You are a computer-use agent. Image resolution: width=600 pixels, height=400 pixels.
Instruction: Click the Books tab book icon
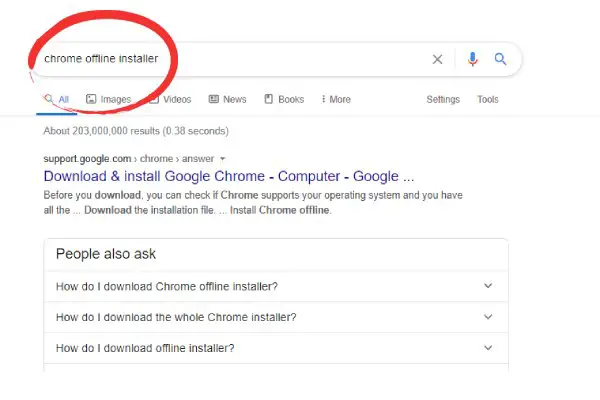click(x=269, y=99)
